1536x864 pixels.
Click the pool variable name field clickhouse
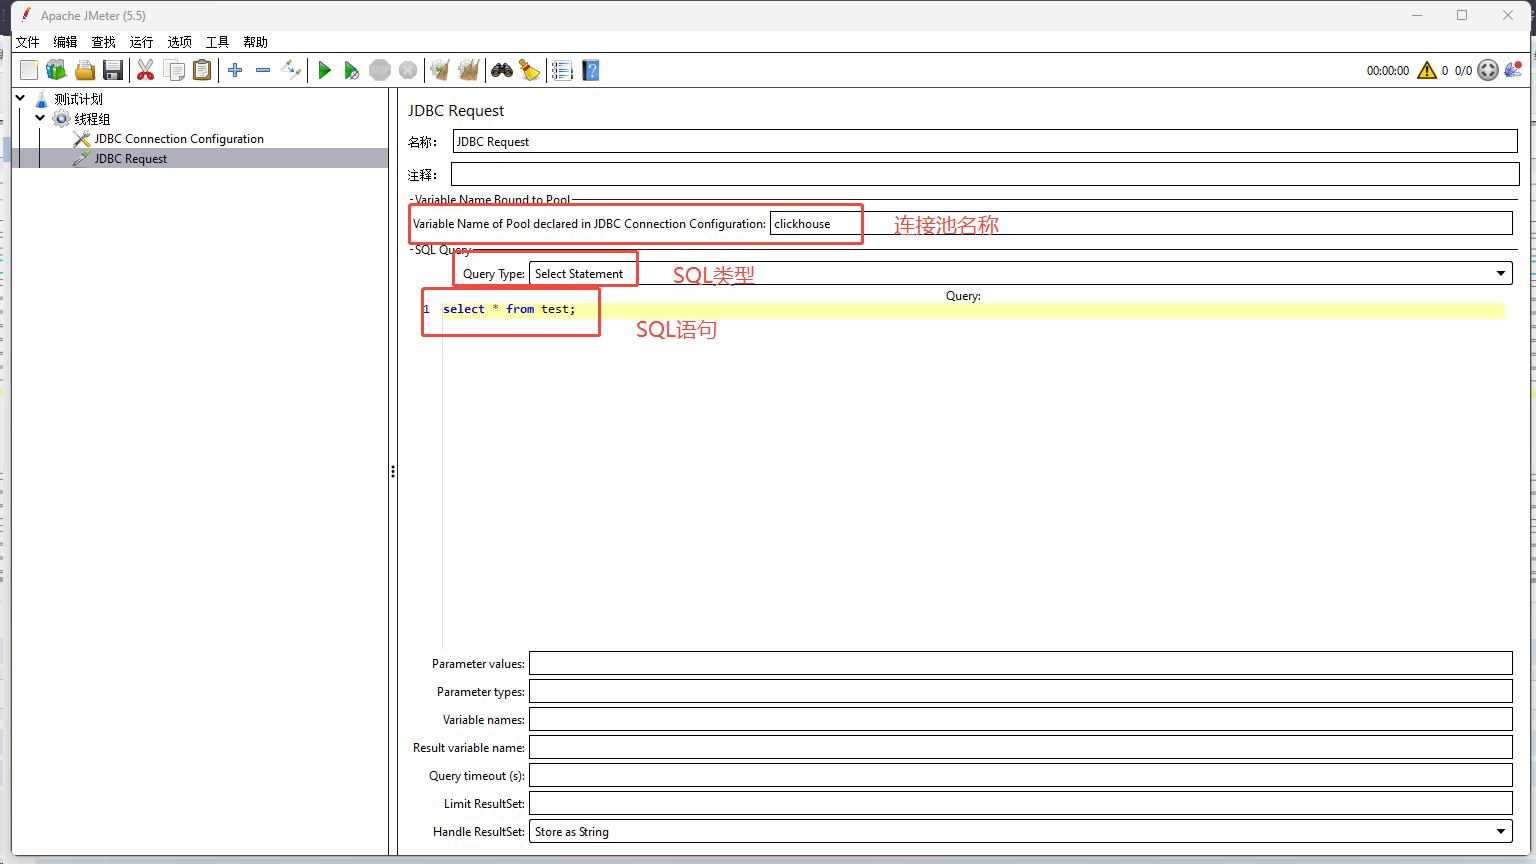point(1141,224)
